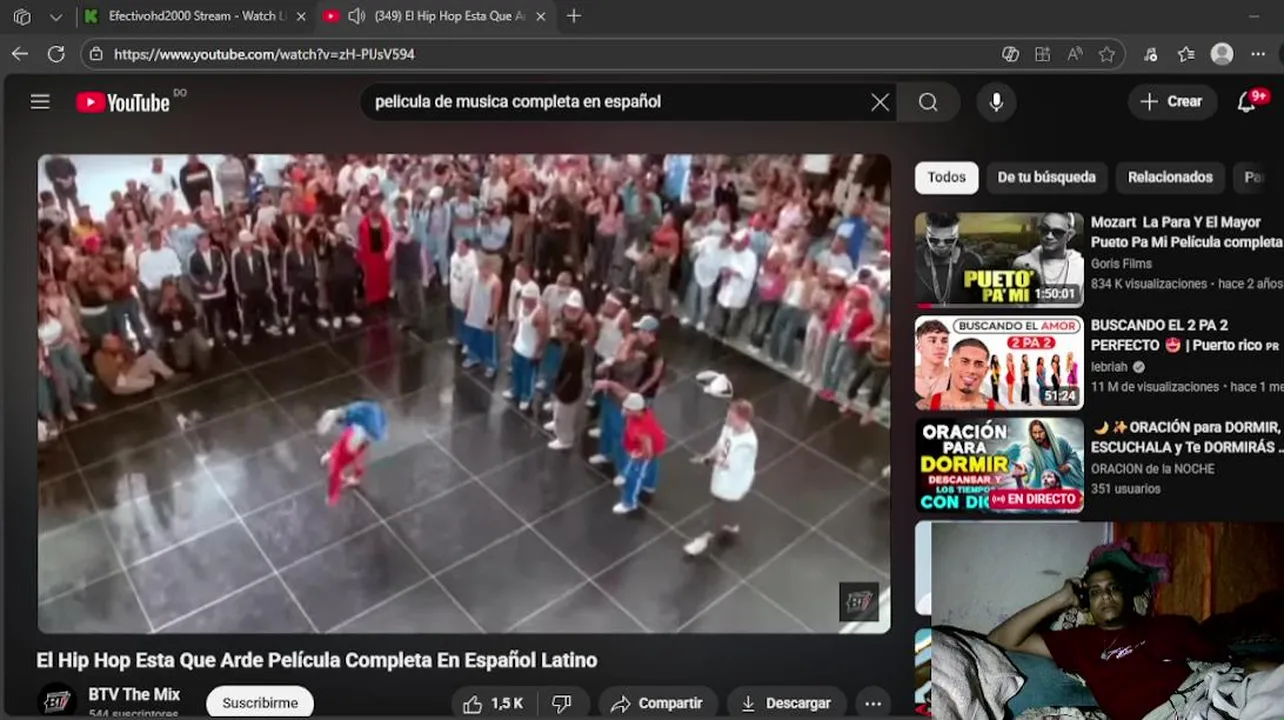Viewport: 1284px width, 720px height.
Task: Select the De tu búsqueda chip
Action: click(1046, 177)
